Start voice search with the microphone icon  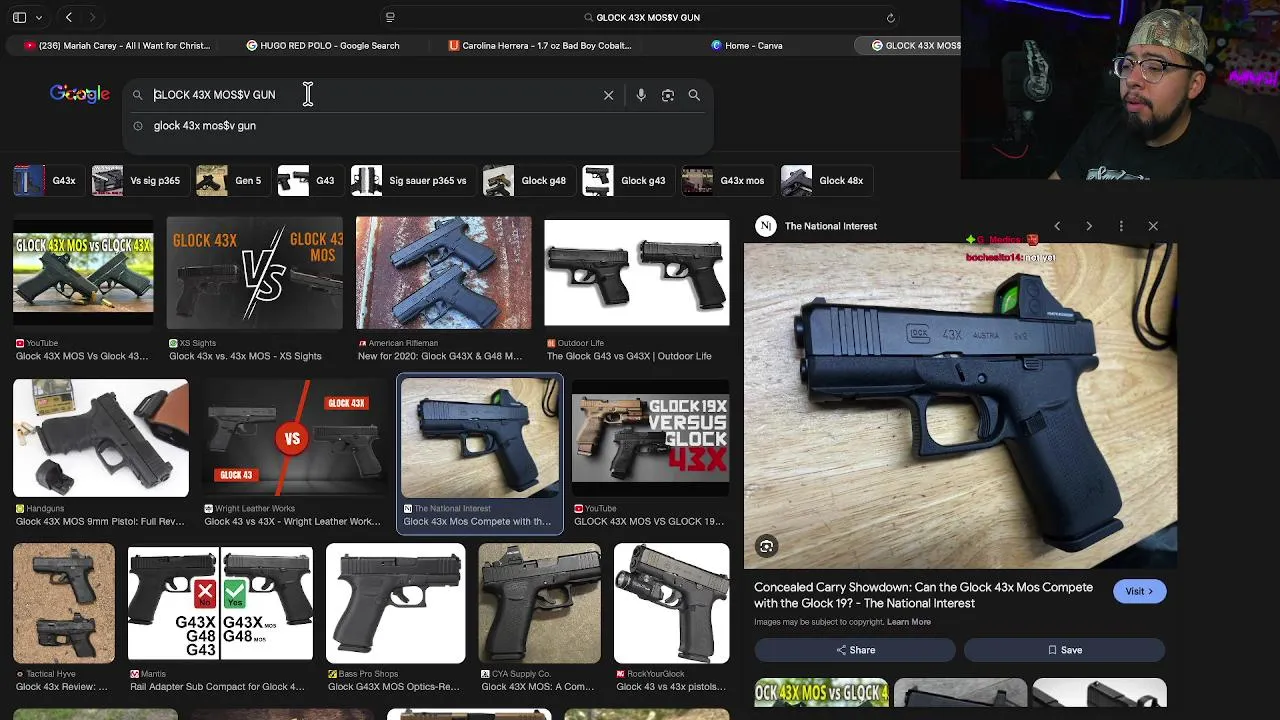641,95
